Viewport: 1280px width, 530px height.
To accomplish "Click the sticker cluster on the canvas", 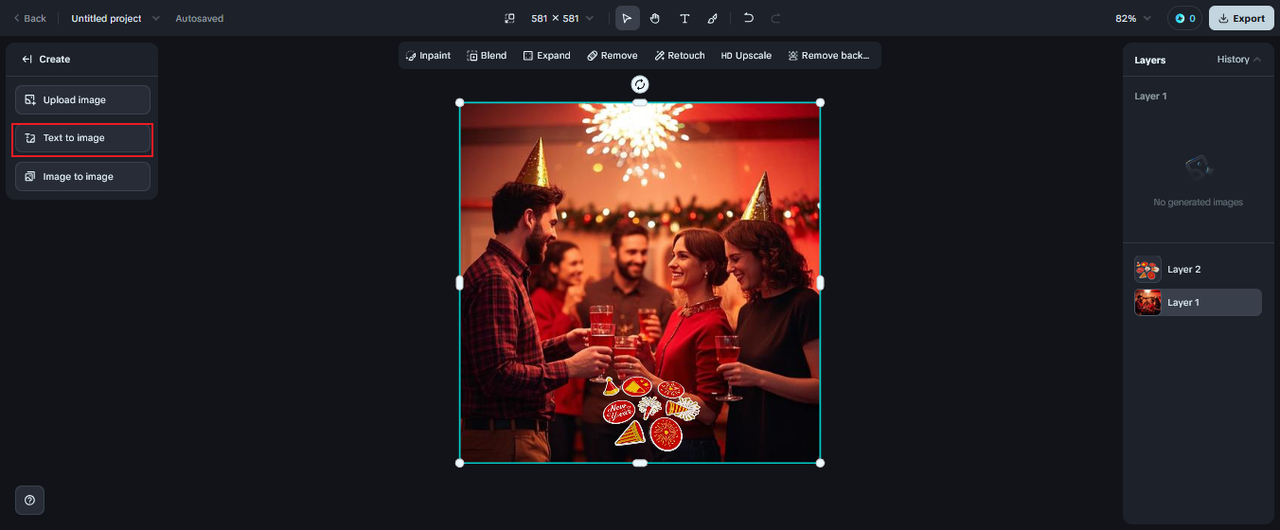I will pyautogui.click(x=650, y=413).
